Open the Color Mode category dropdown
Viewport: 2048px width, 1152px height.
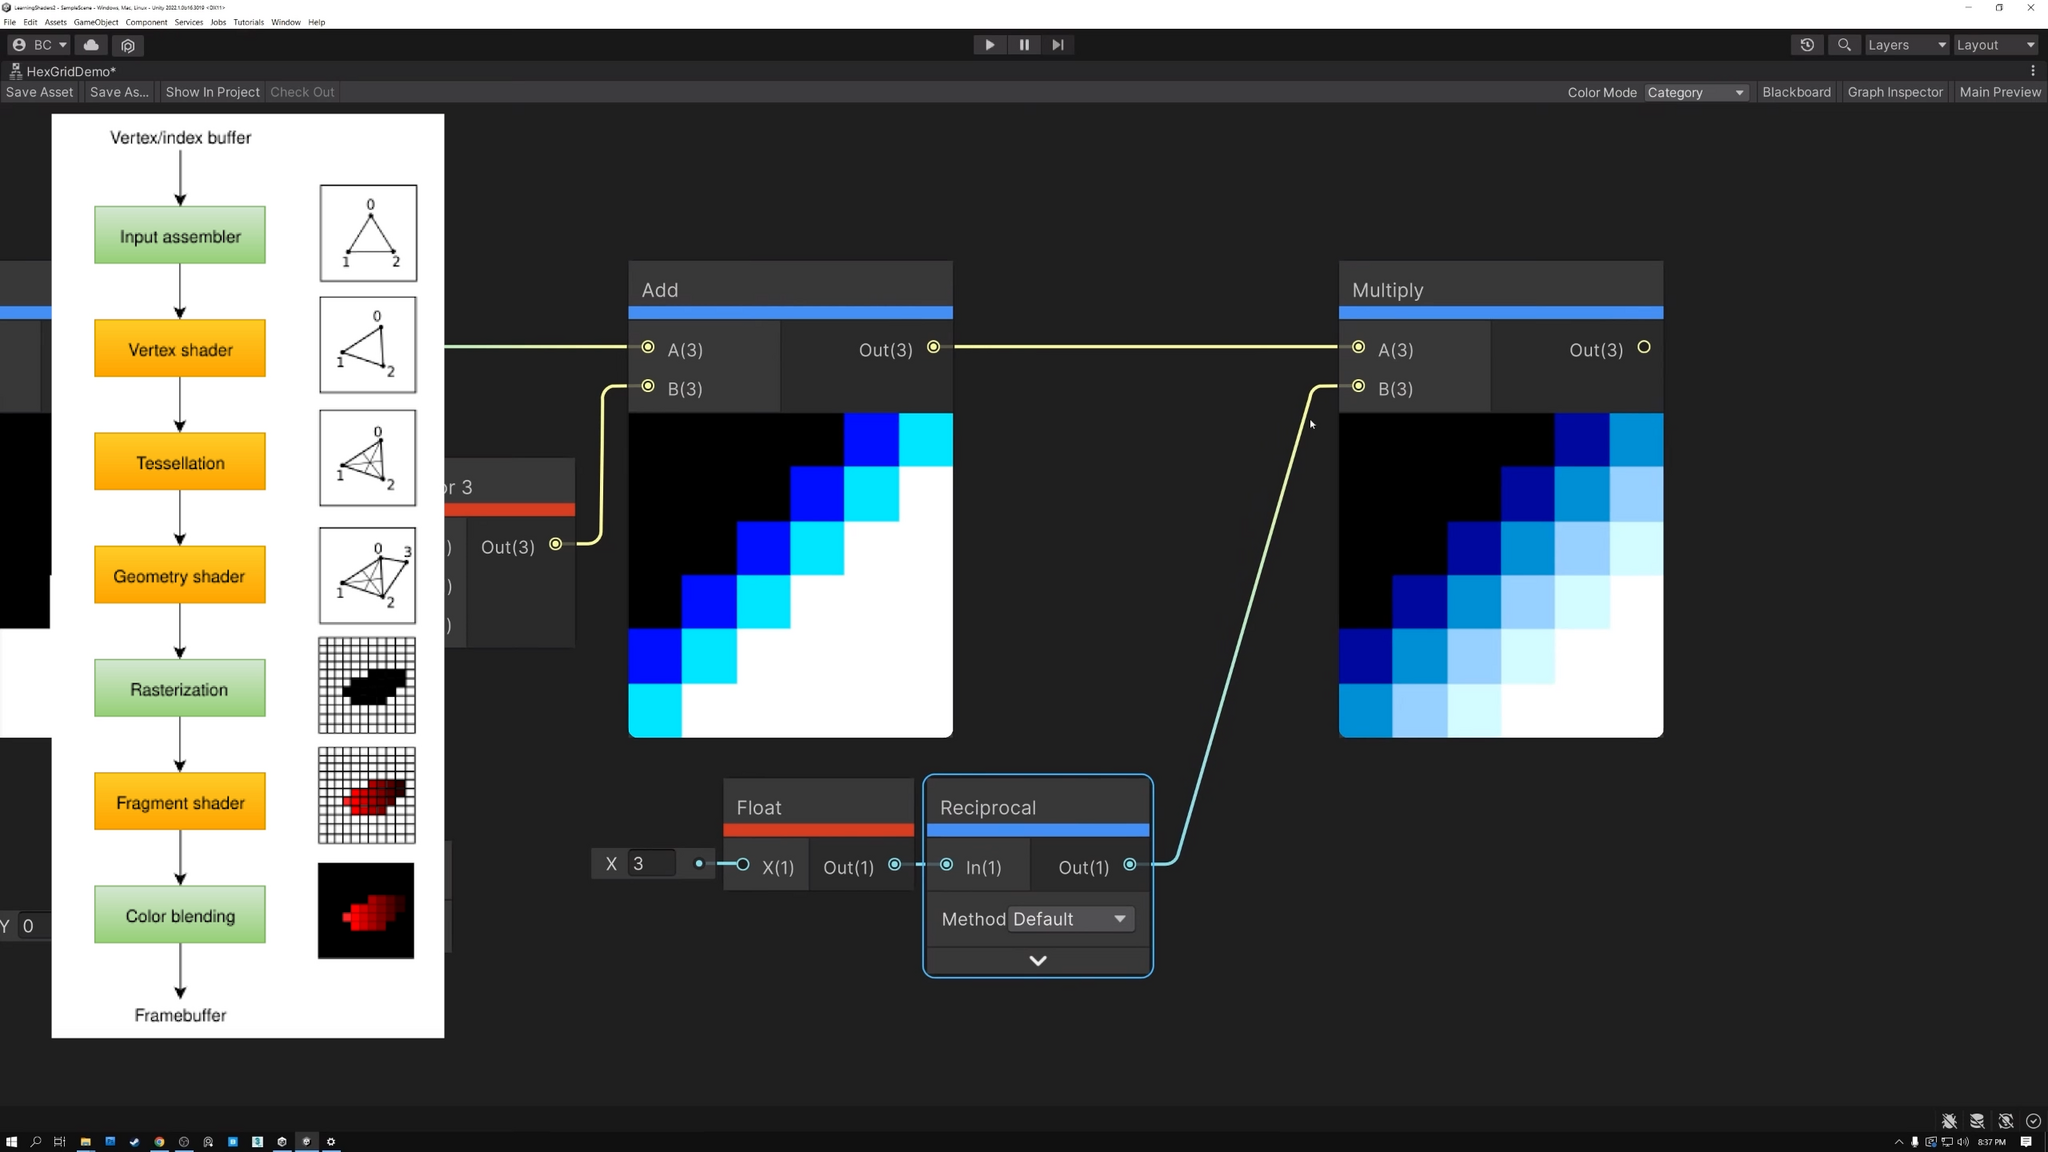(x=1696, y=91)
